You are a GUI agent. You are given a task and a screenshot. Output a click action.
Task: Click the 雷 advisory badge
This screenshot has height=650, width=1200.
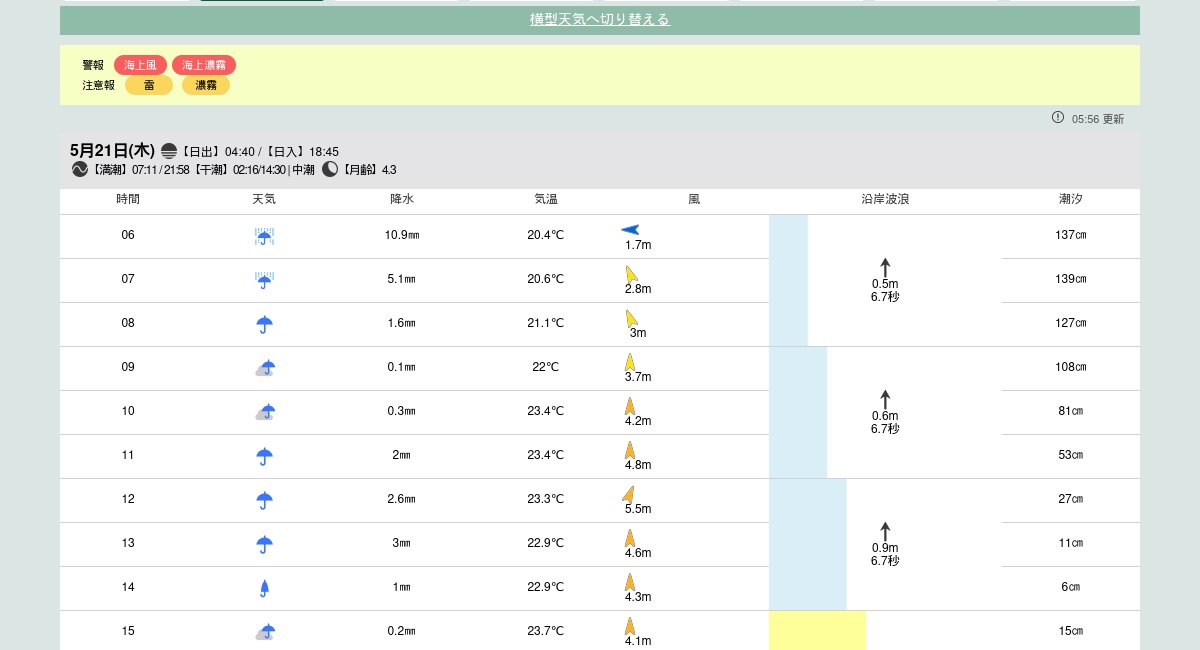click(149, 85)
